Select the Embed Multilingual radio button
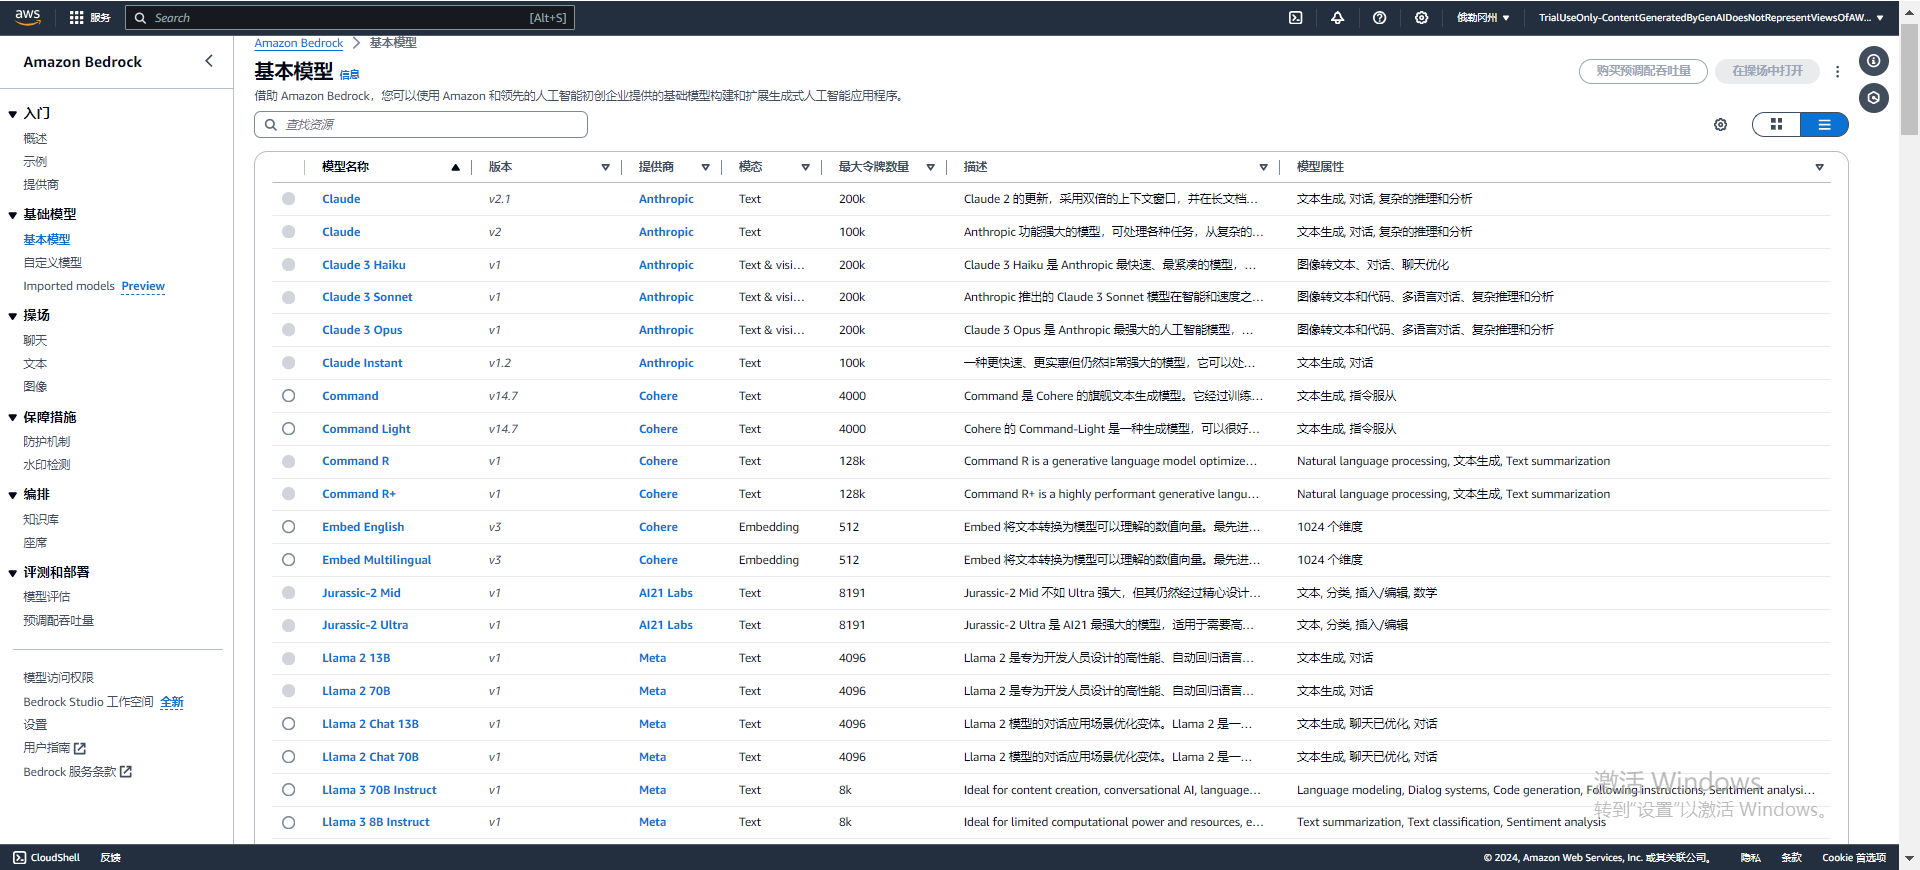 (288, 560)
